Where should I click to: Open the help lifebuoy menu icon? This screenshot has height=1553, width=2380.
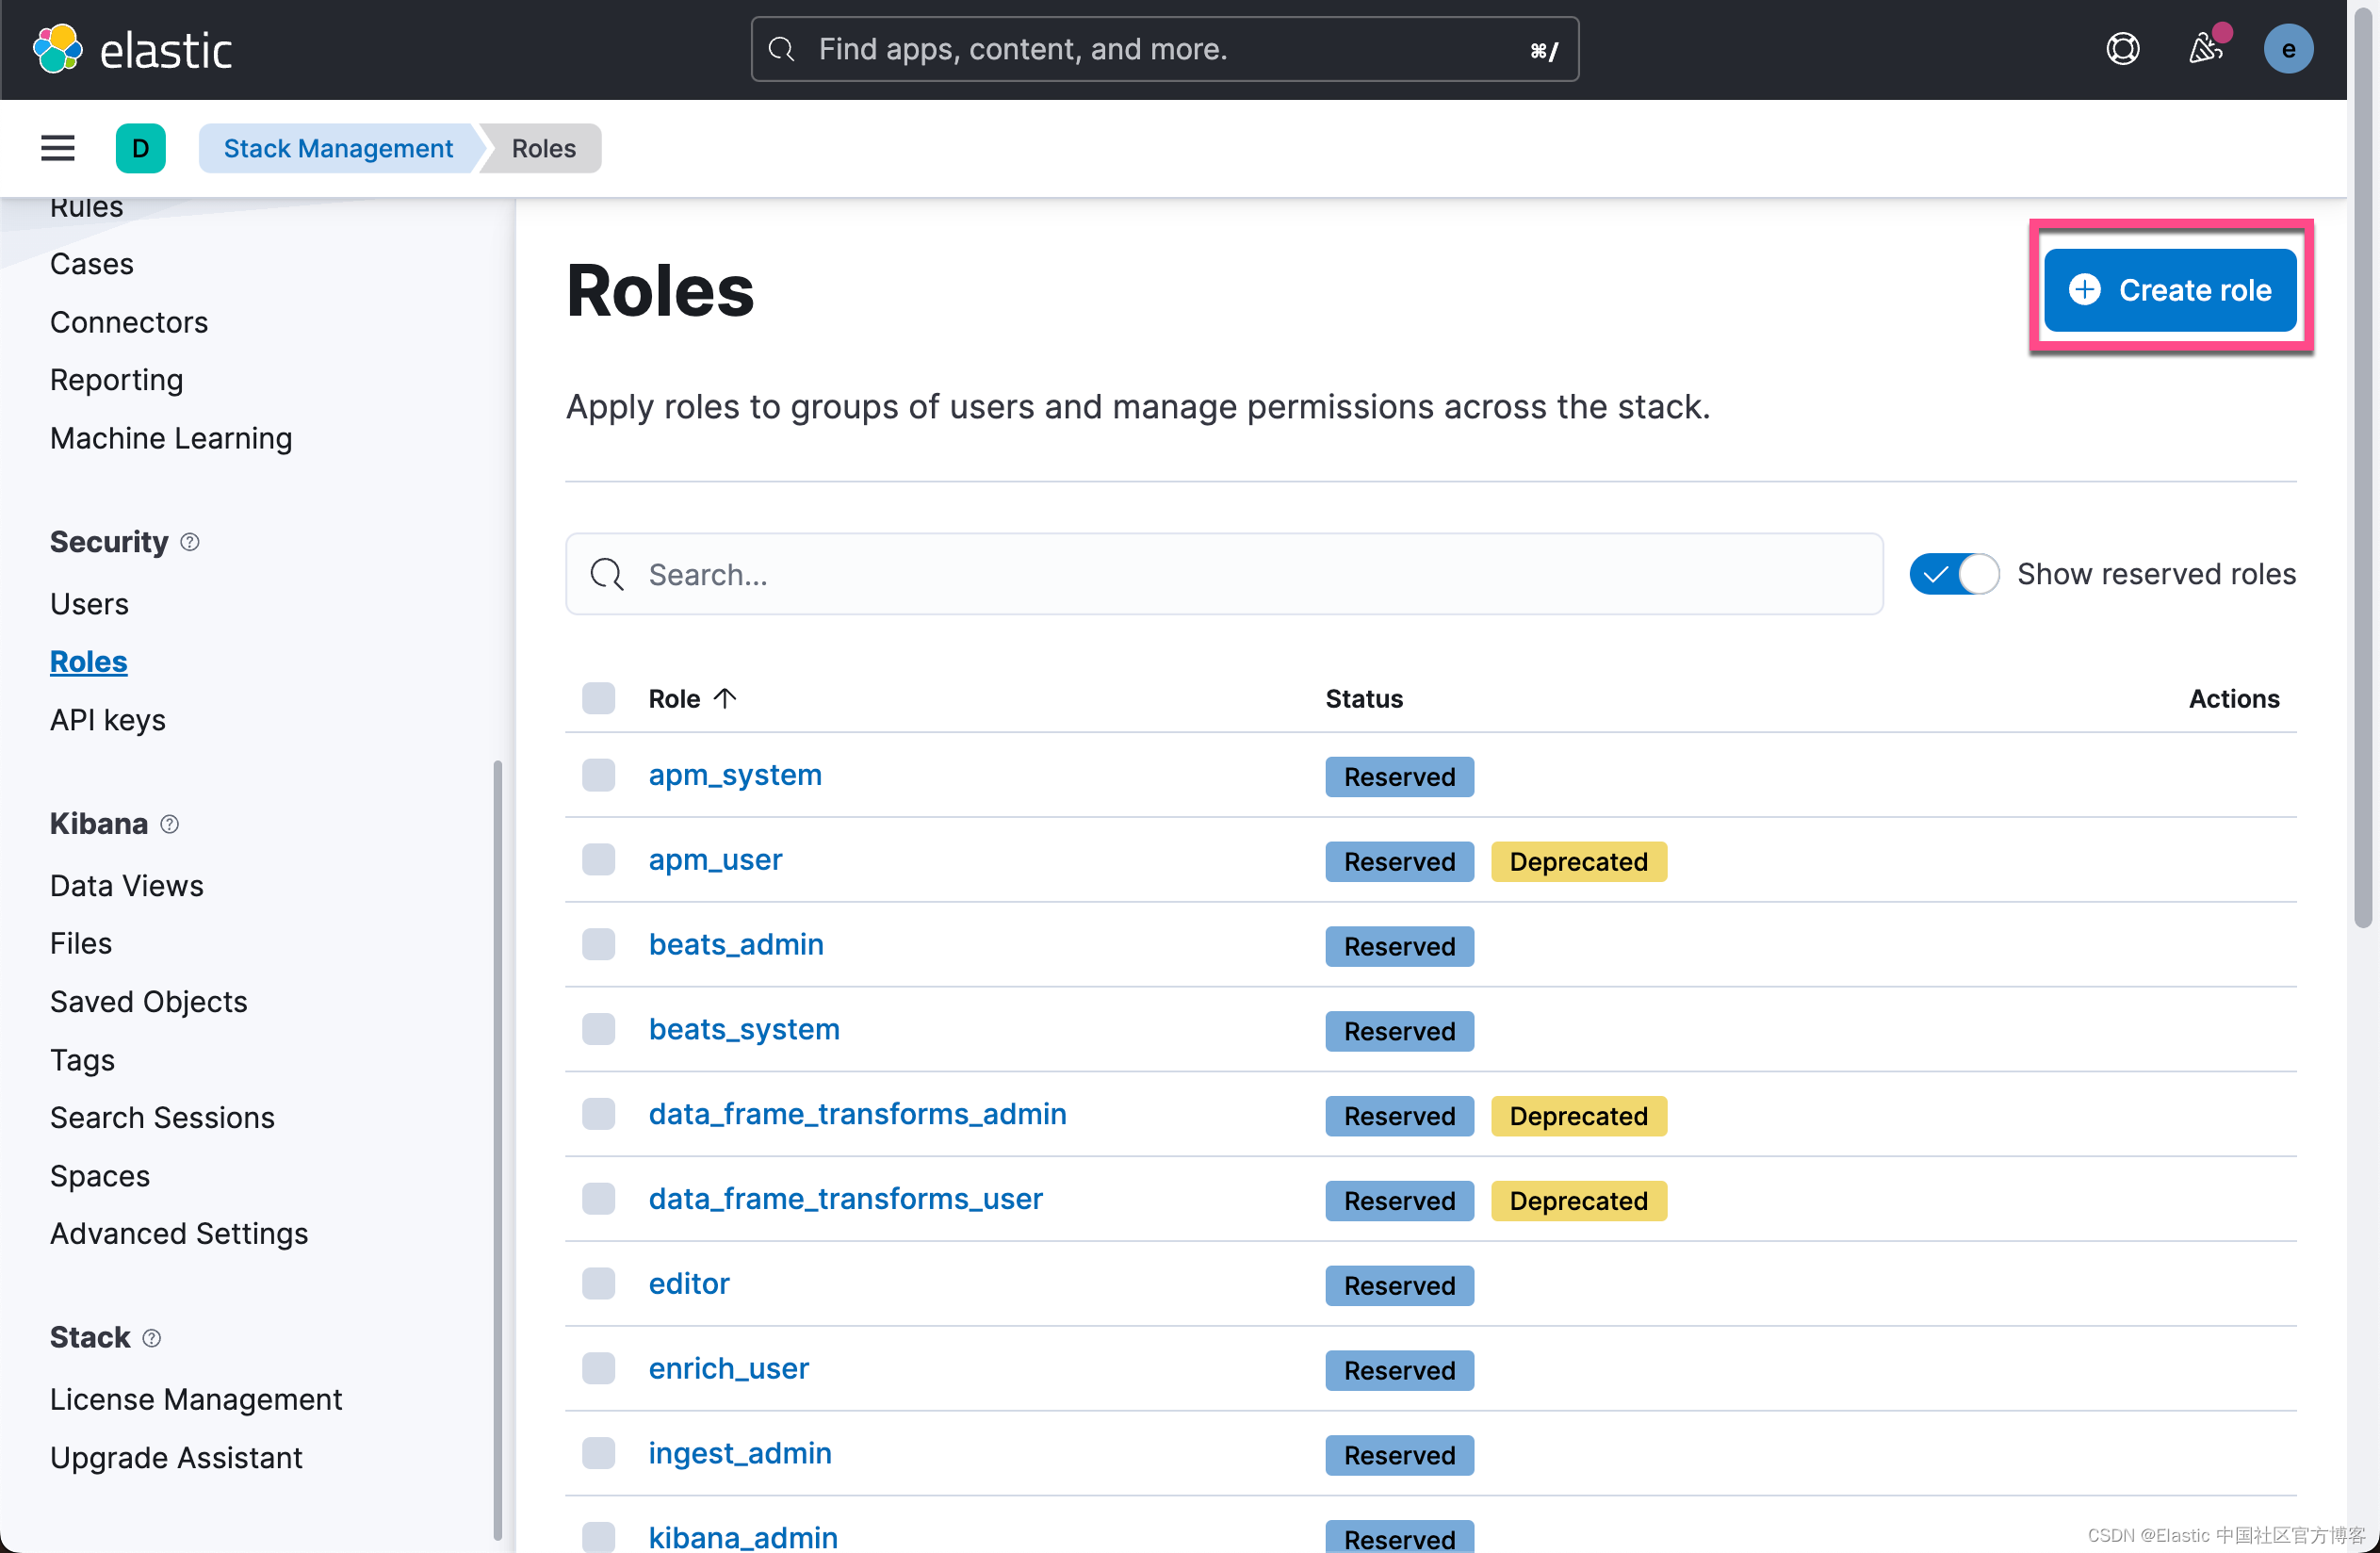[2122, 49]
